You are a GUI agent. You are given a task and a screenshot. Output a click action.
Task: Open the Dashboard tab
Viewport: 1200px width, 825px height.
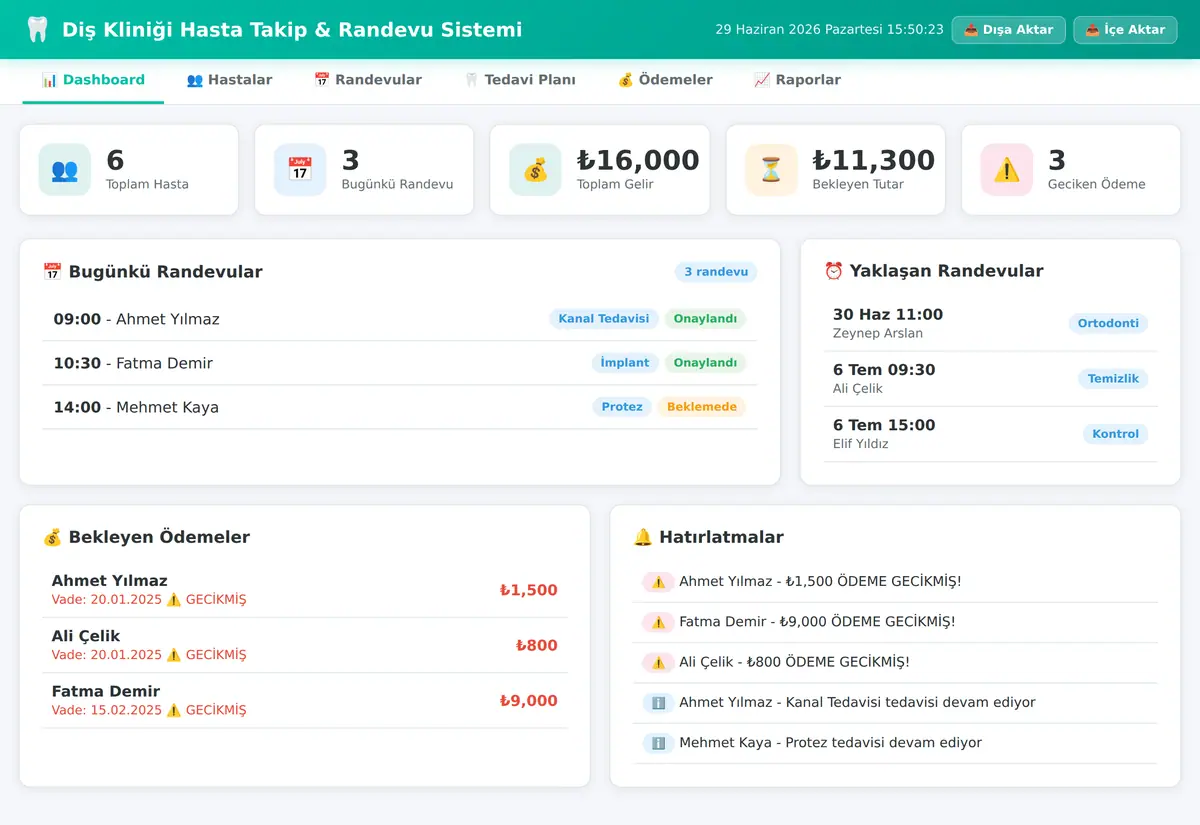tap(93, 80)
